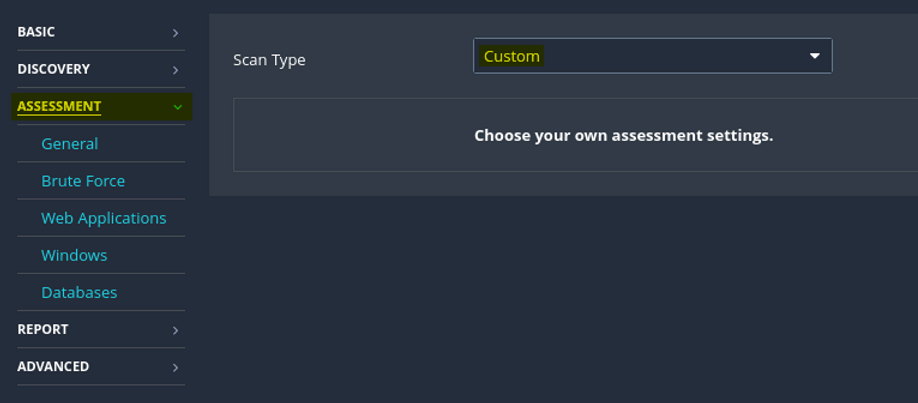Viewport: 918px width, 403px height.
Task: Open the REPORT settings section
Action: (42, 329)
